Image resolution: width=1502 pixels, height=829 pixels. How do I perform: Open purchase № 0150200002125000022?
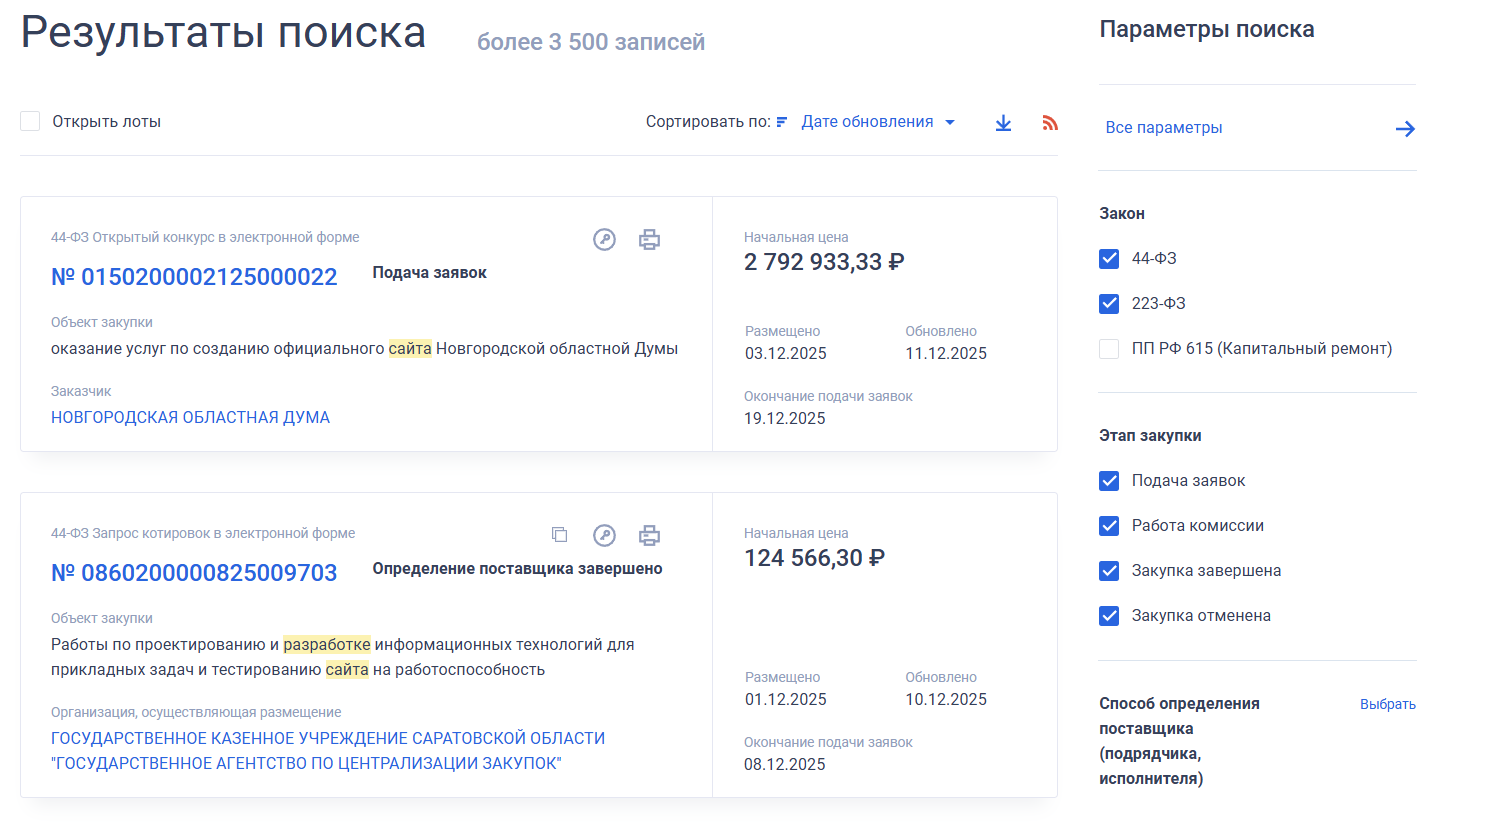[x=194, y=276]
